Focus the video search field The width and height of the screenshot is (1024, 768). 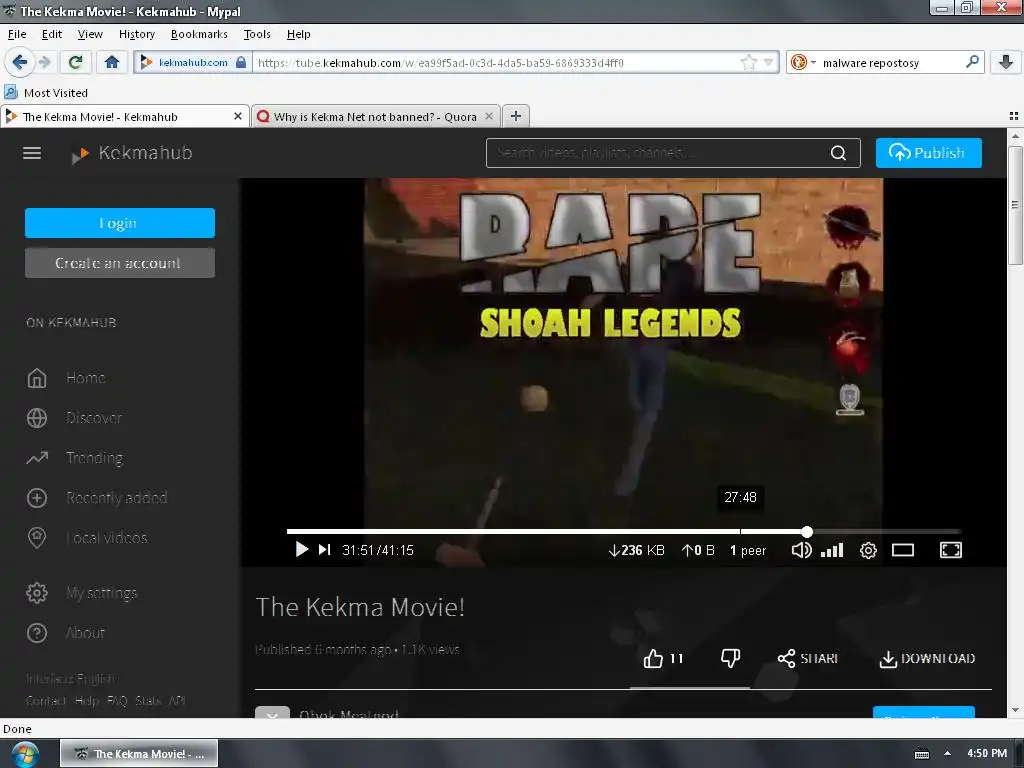656,153
